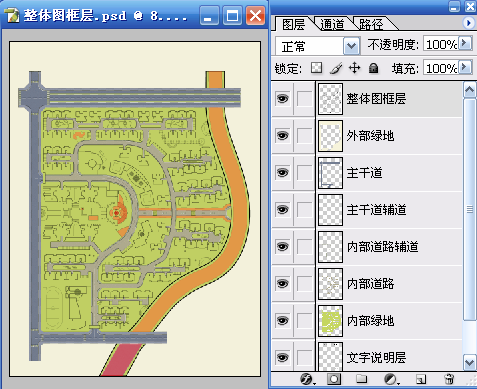Add a layer style with fx icon
The height and width of the screenshot is (389, 477).
point(306,379)
